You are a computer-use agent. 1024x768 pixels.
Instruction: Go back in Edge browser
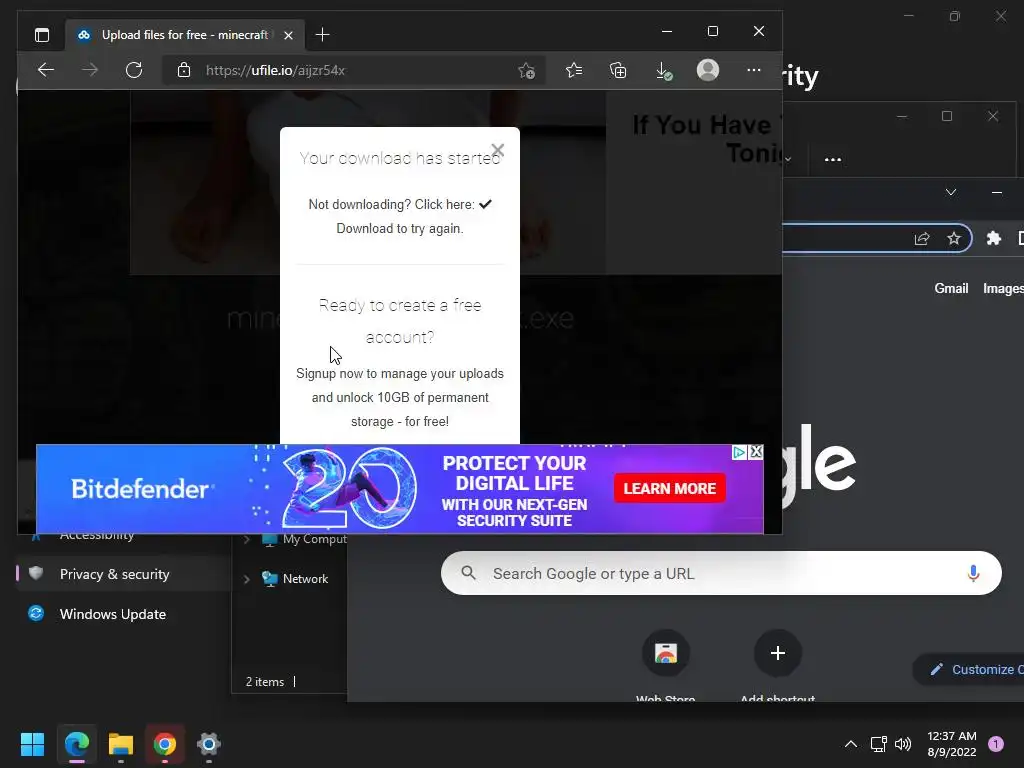pyautogui.click(x=46, y=70)
